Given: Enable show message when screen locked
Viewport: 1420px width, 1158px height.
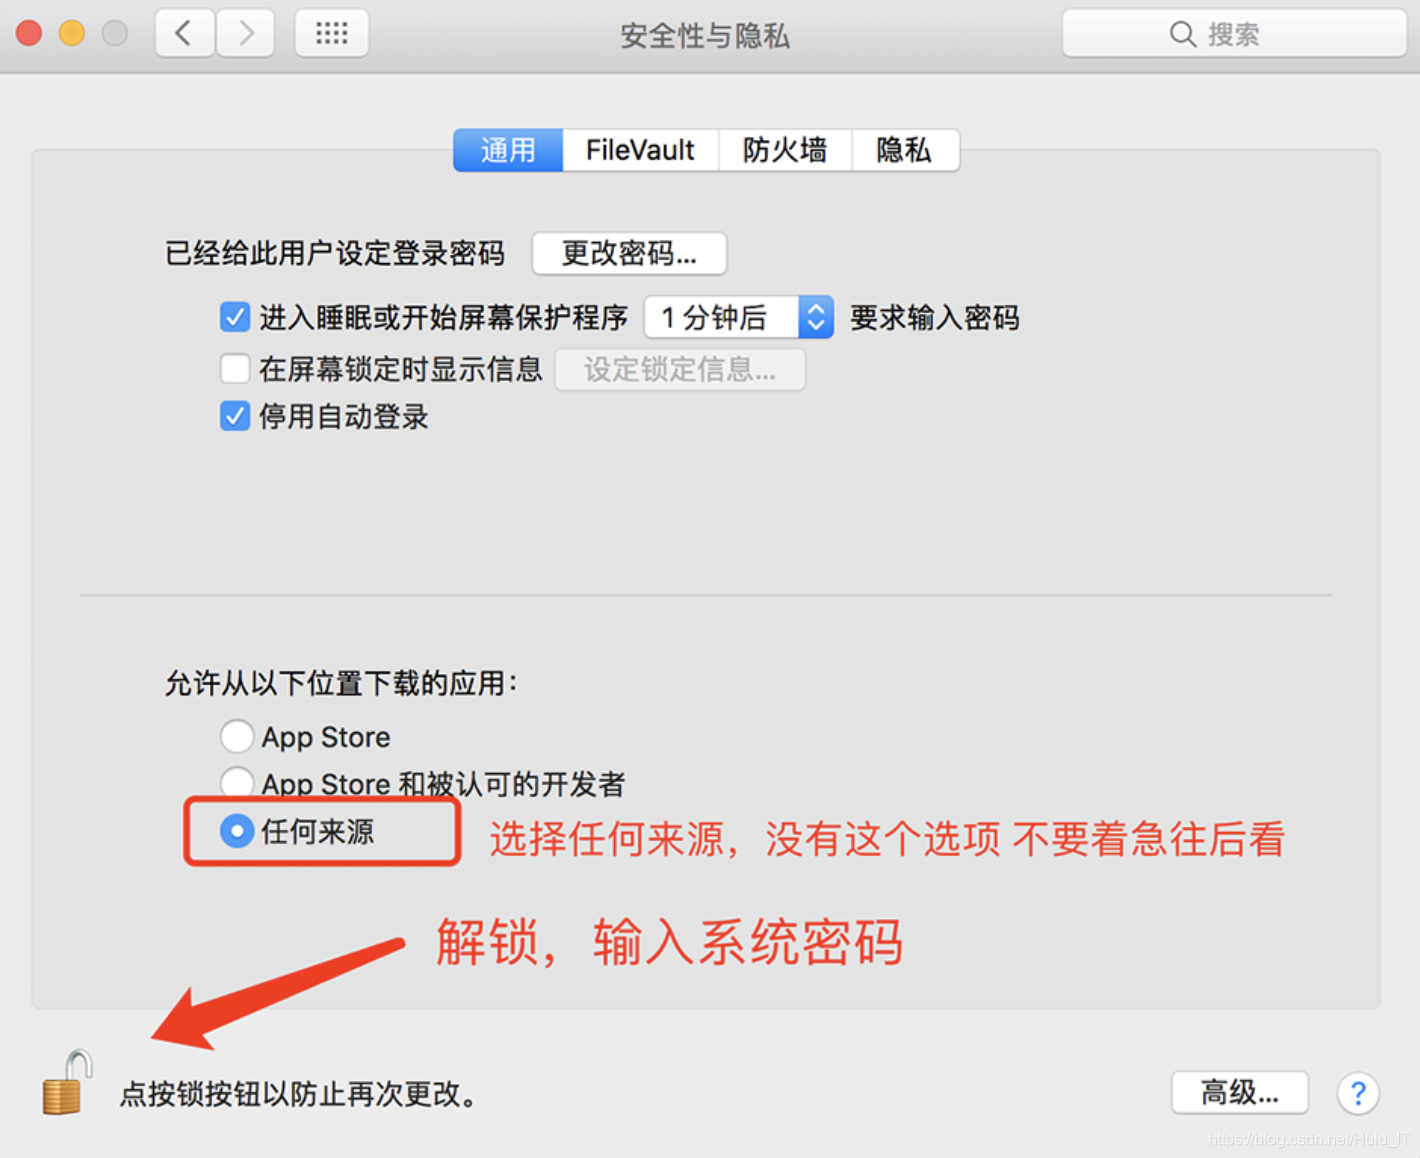Looking at the screenshot, I should pyautogui.click(x=235, y=369).
